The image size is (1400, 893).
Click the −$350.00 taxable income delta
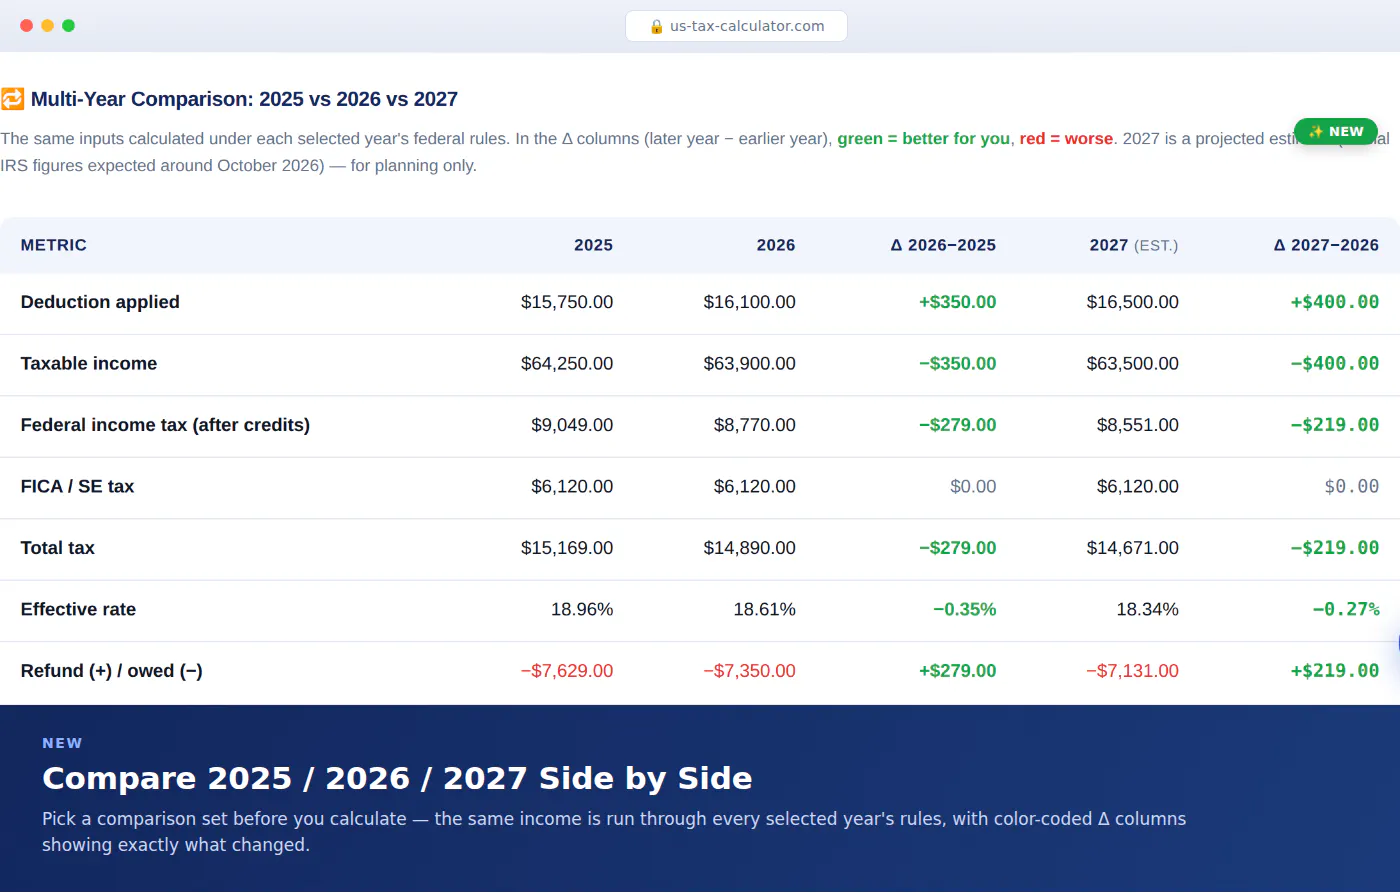[958, 363]
